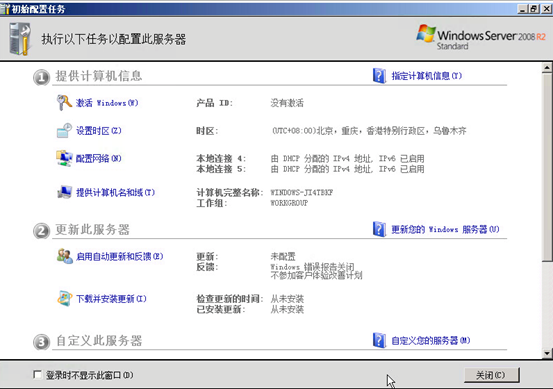
Task: Click the key icon for 激活 Windows
Action: point(64,103)
